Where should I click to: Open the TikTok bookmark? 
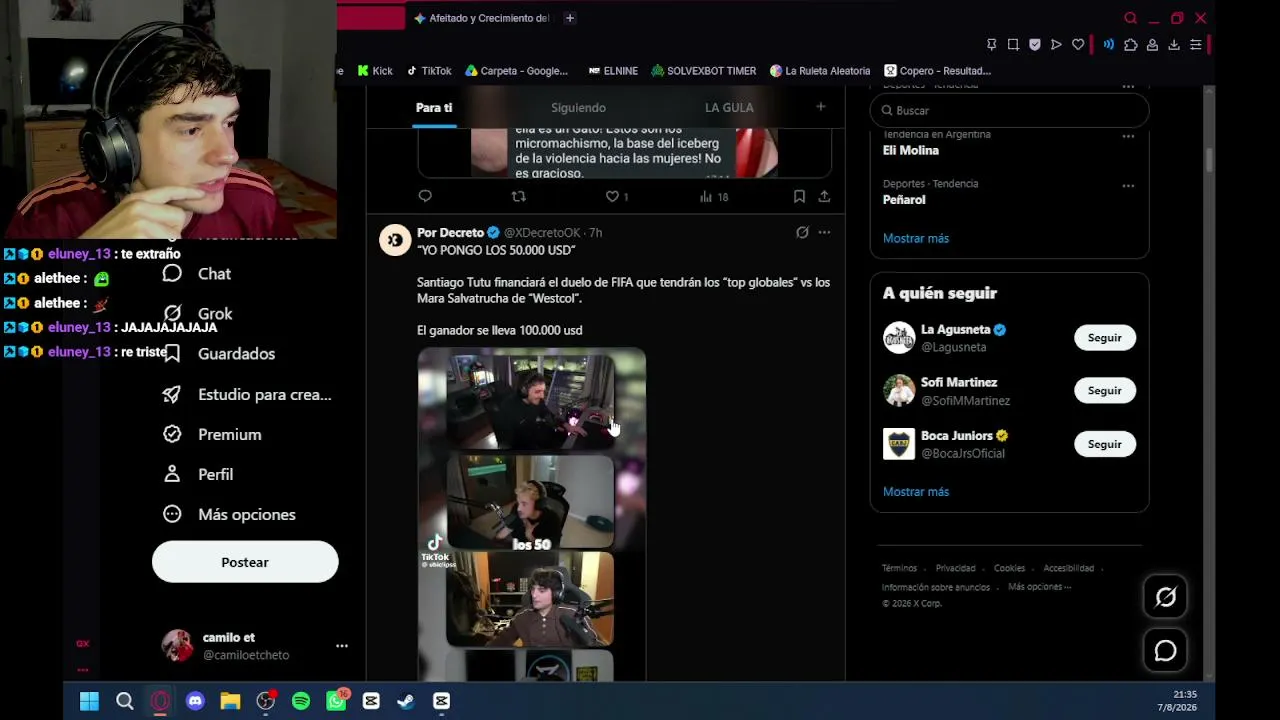pos(429,71)
